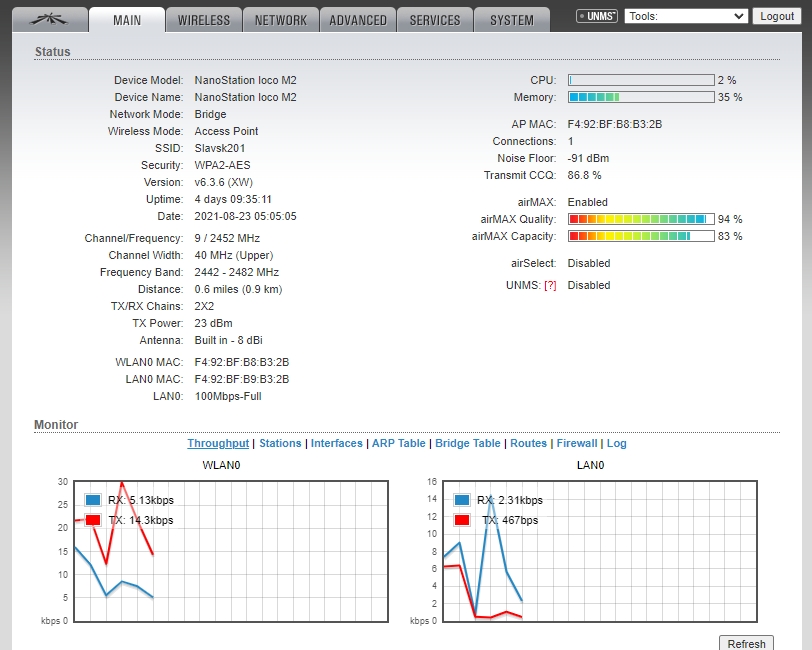Select the Throughput monitor link

point(218,443)
